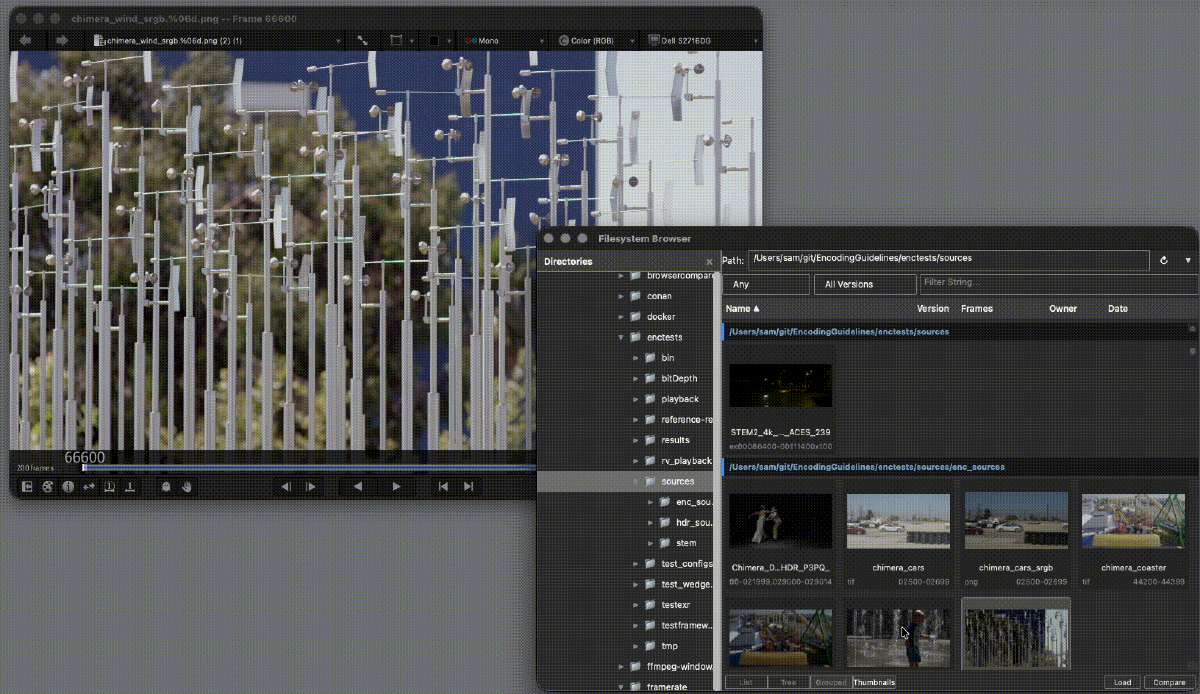Go back in RV viewer history
This screenshot has height=694, width=1200.
[25, 40]
